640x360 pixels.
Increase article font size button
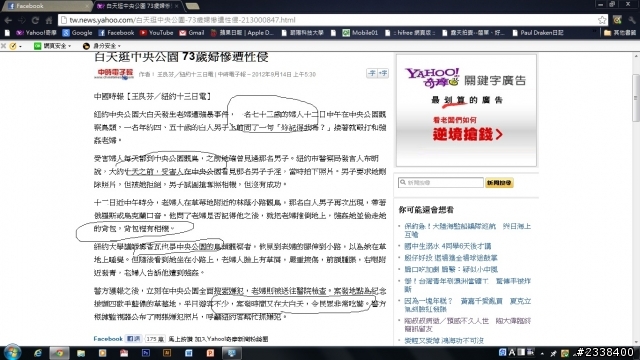point(383,73)
